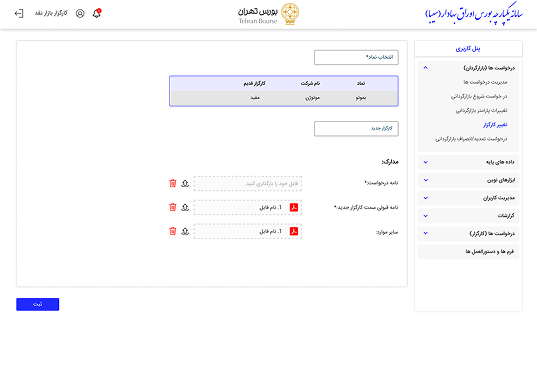Click the مفید cell in the table

pos(255,98)
